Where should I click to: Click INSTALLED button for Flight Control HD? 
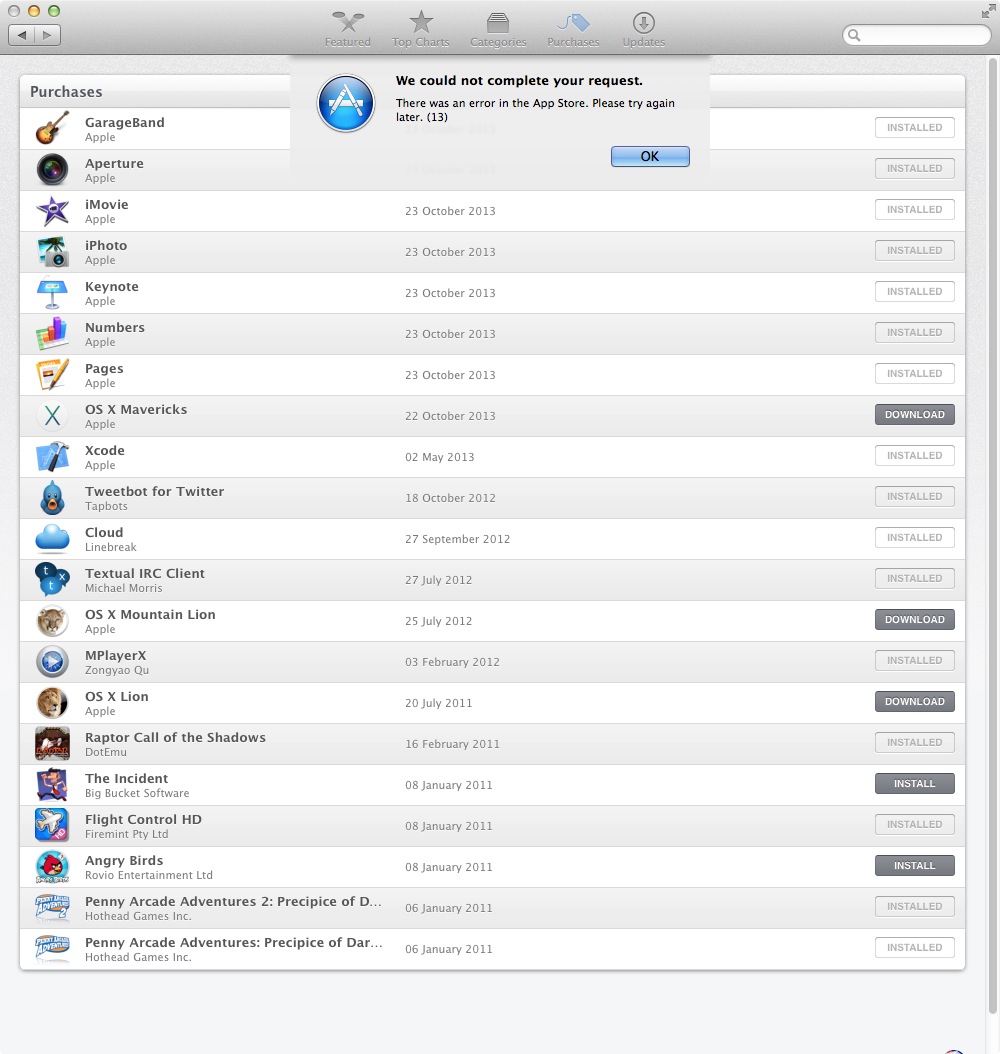(x=915, y=825)
